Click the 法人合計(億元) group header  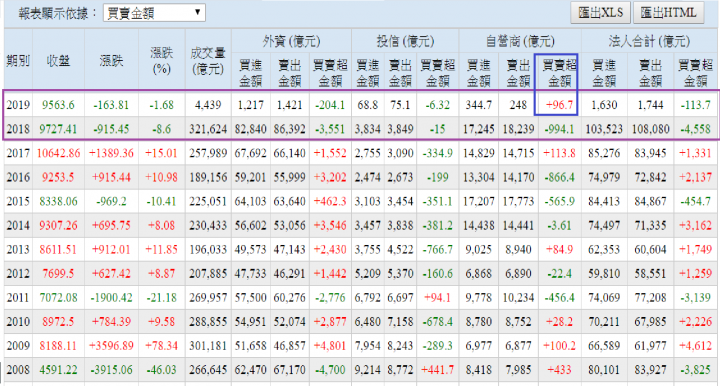649,41
